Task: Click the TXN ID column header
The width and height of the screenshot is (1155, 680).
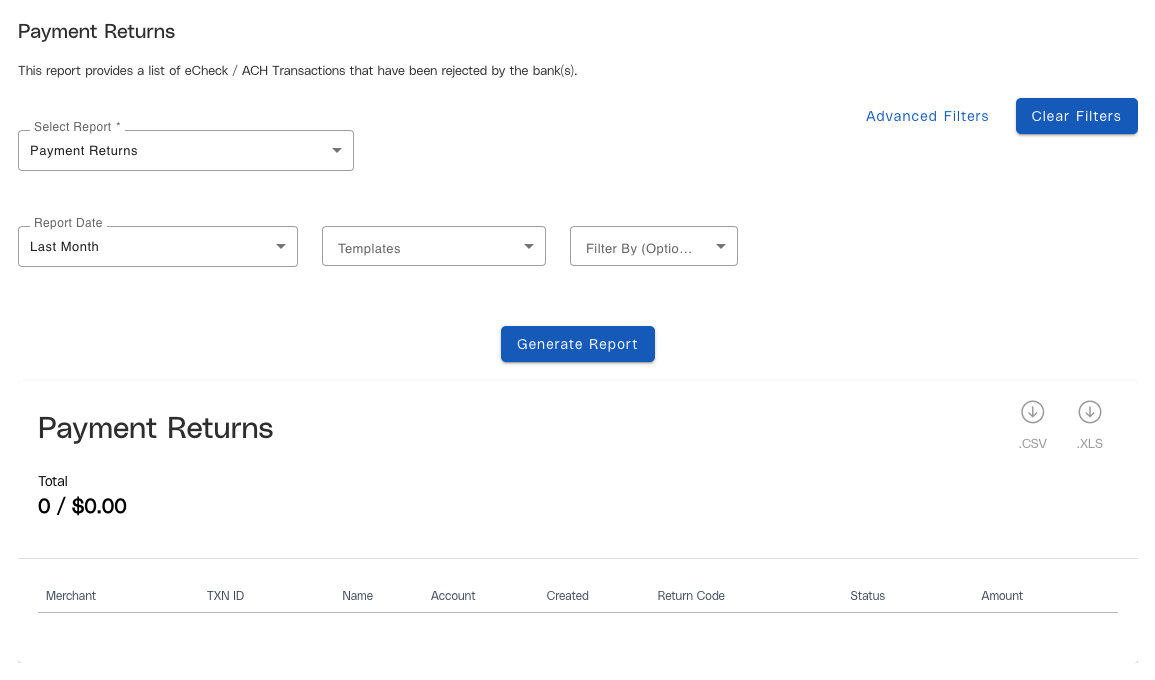Action: 225,596
